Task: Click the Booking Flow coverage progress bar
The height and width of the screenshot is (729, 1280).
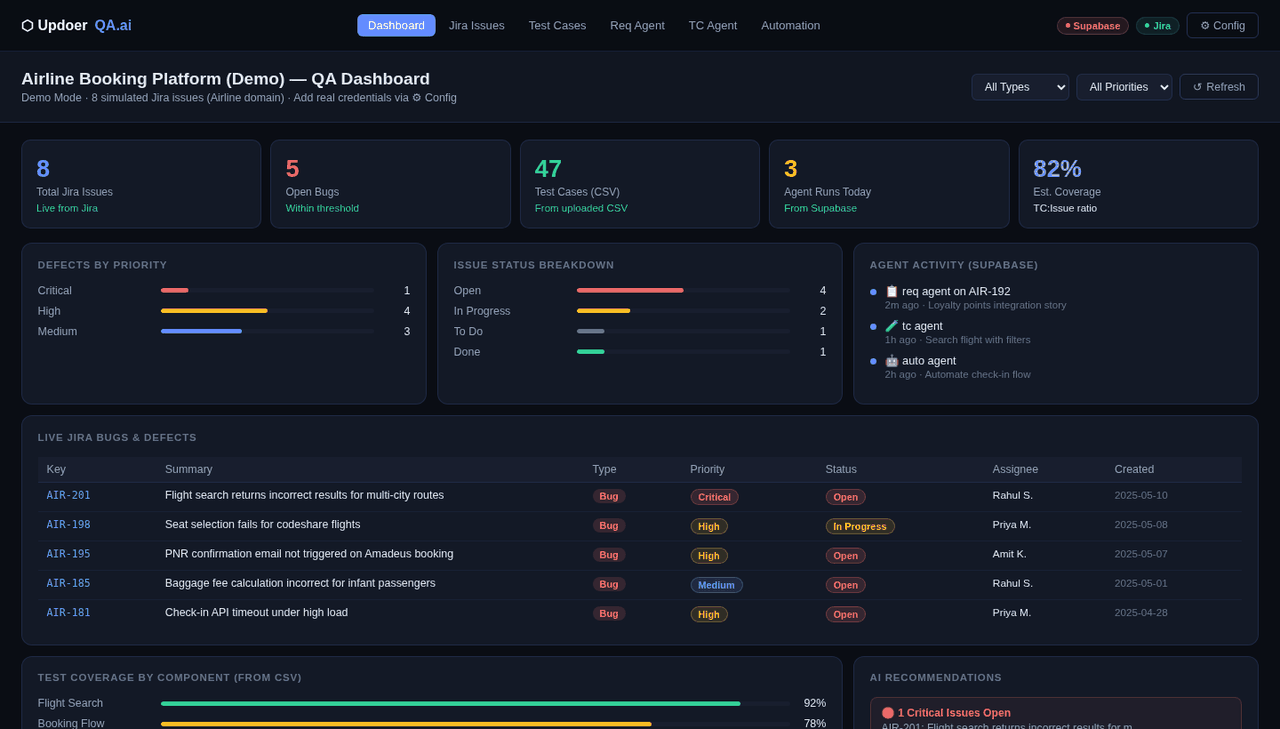Action: click(475, 723)
